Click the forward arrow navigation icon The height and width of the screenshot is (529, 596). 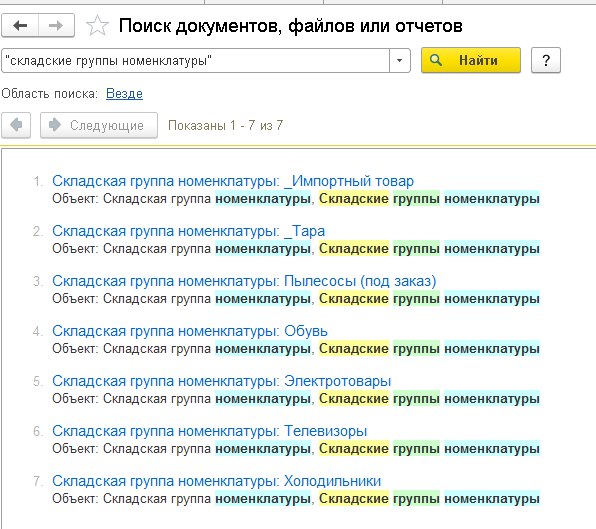pos(56,25)
